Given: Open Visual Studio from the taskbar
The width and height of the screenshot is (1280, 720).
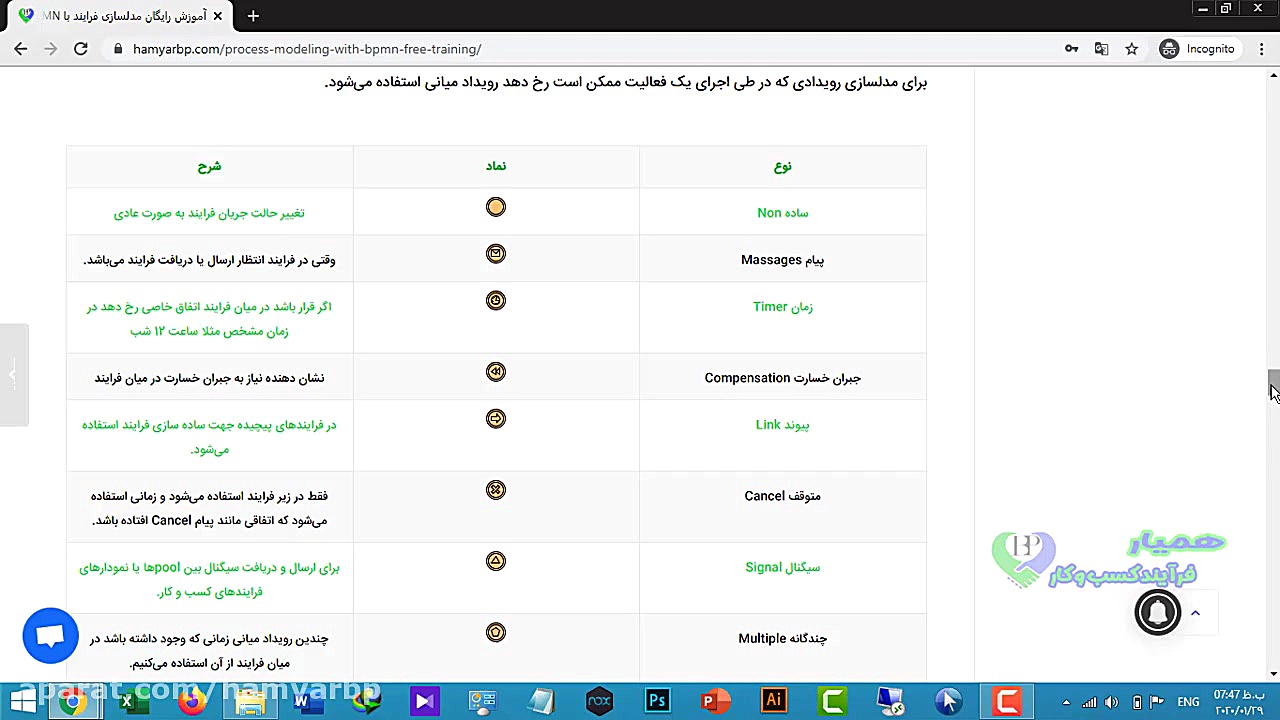Looking at the screenshot, I should [425, 701].
